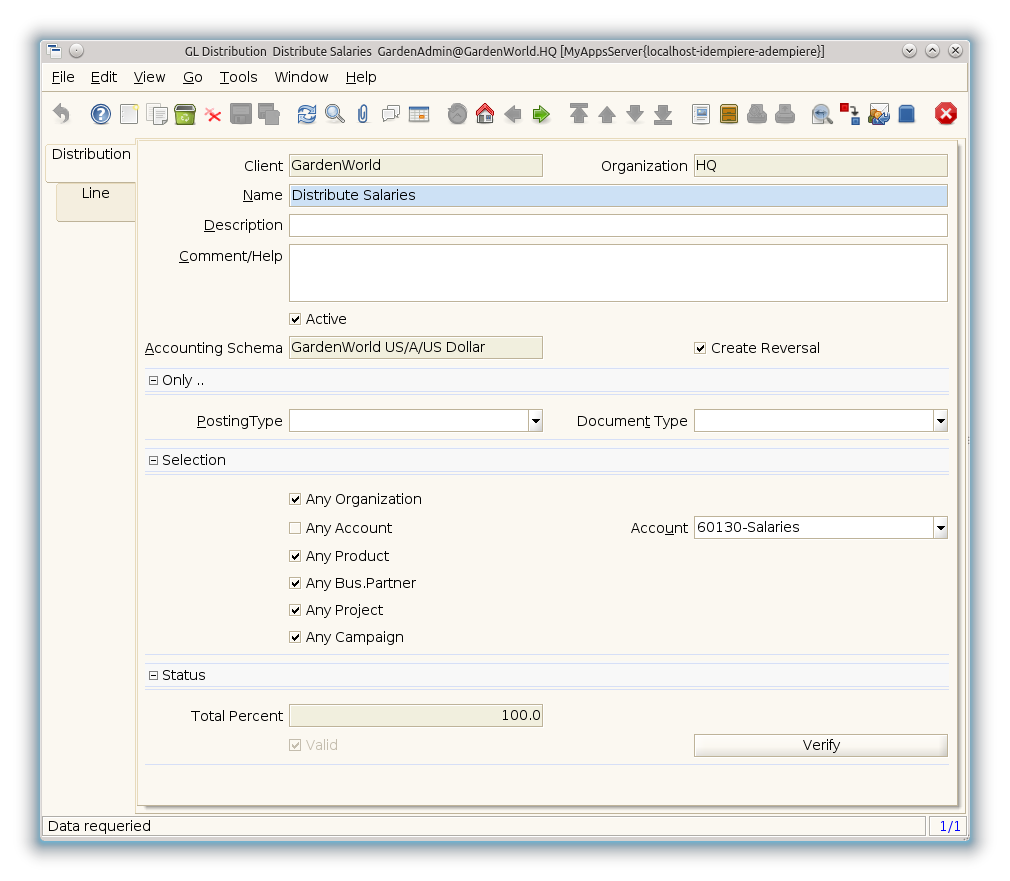This screenshot has width=1010, height=881.
Task: Open record lookup with magnifier icon
Action: tap(335, 114)
